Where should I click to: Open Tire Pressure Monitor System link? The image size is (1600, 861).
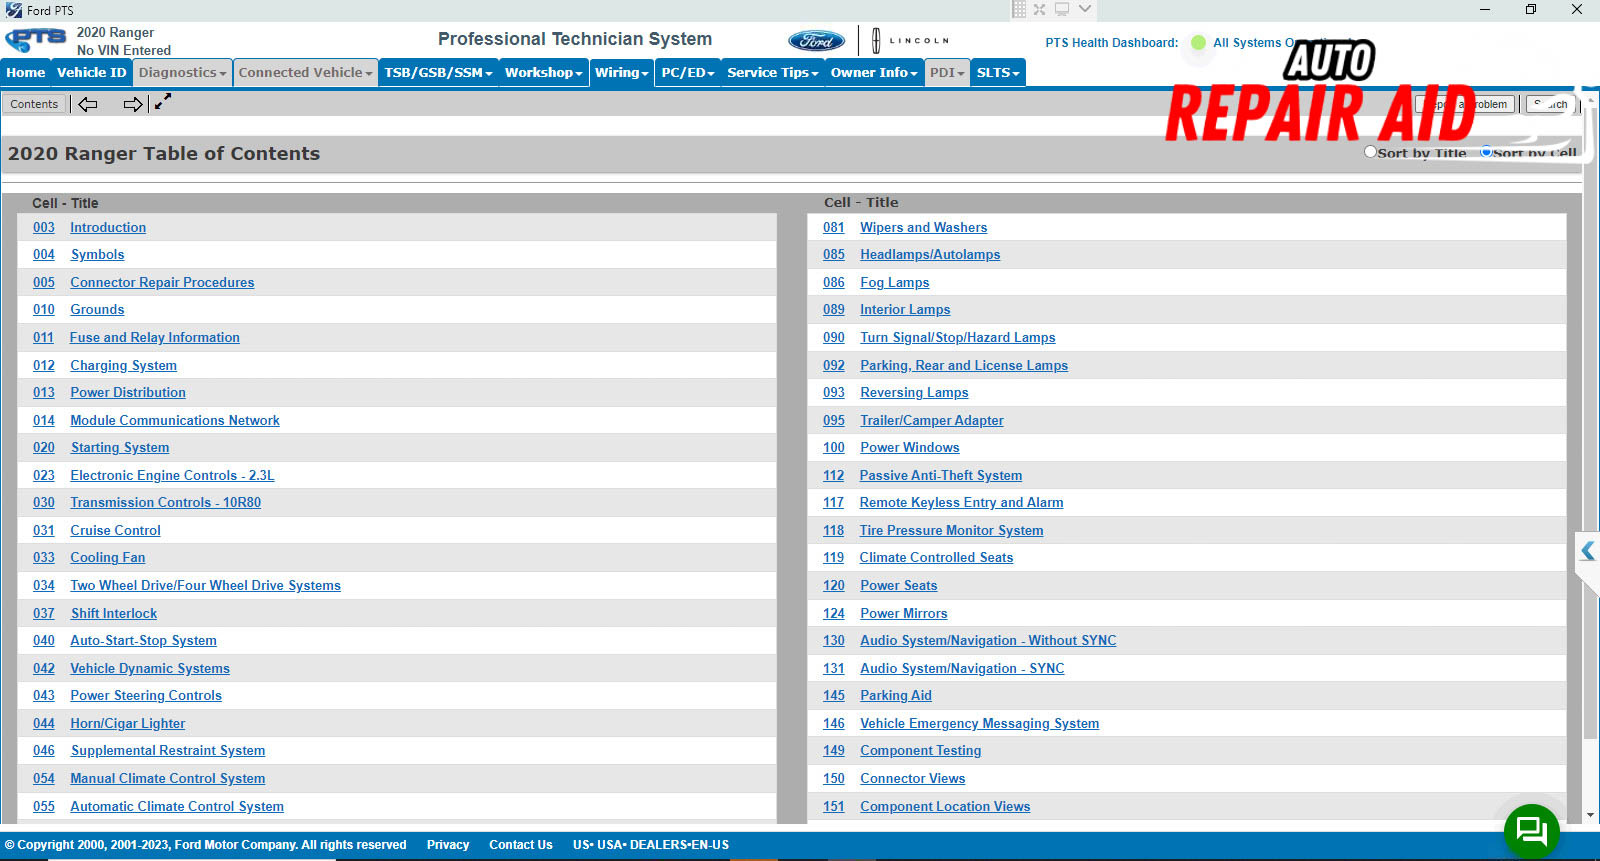952,531
